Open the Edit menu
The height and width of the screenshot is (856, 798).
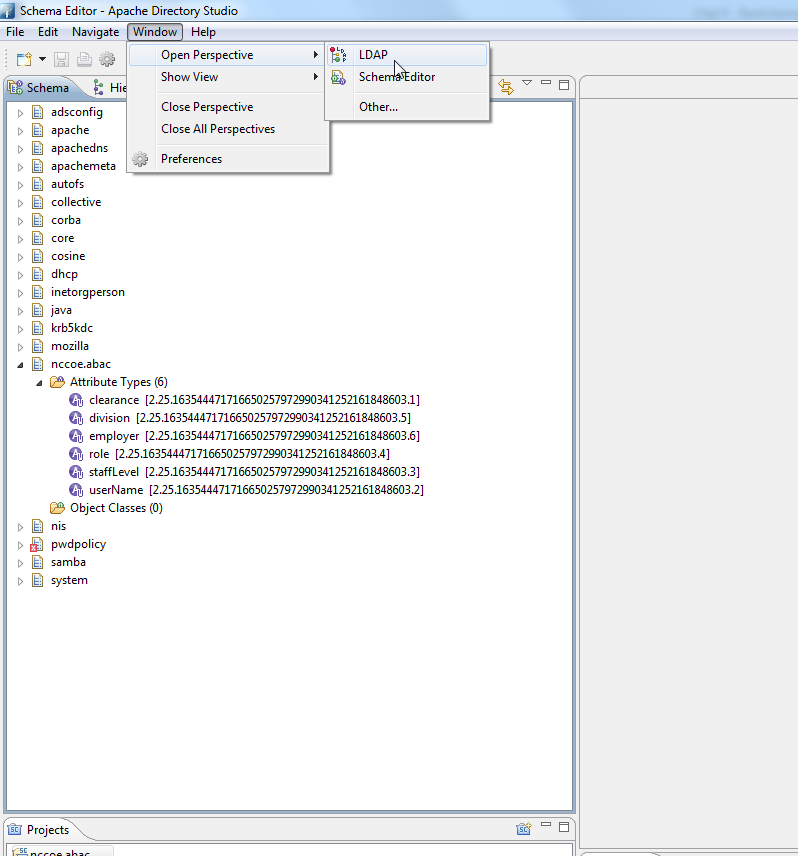[47, 32]
